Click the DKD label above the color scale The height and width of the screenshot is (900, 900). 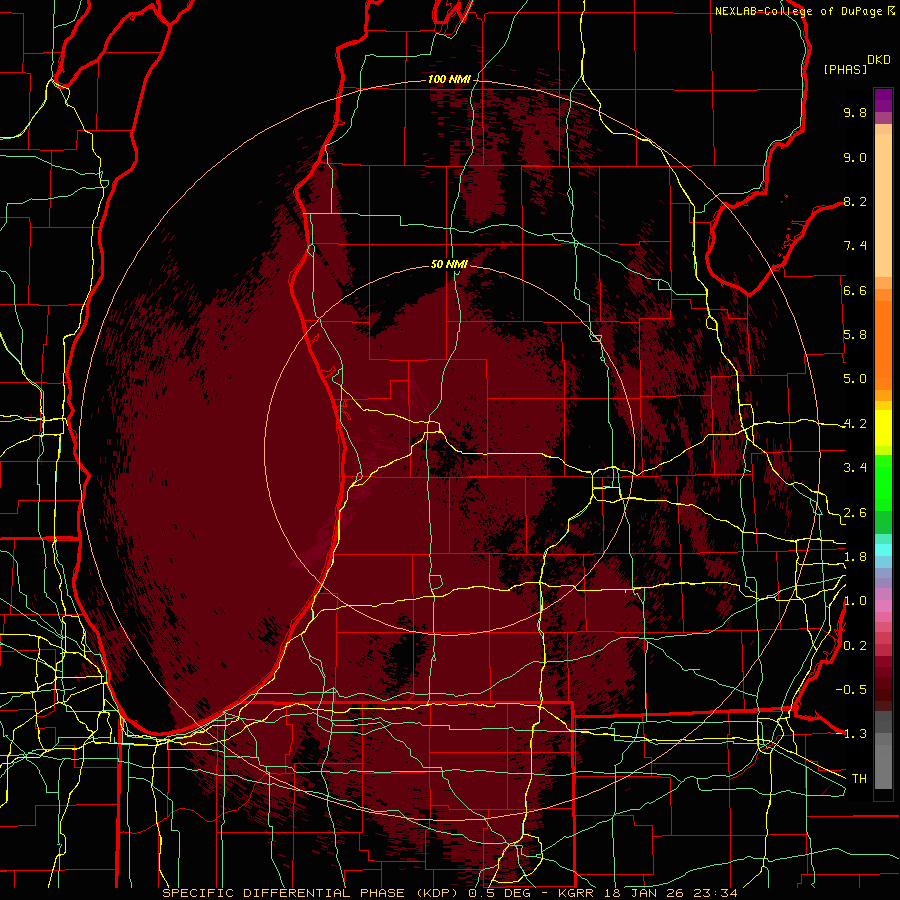(x=879, y=60)
